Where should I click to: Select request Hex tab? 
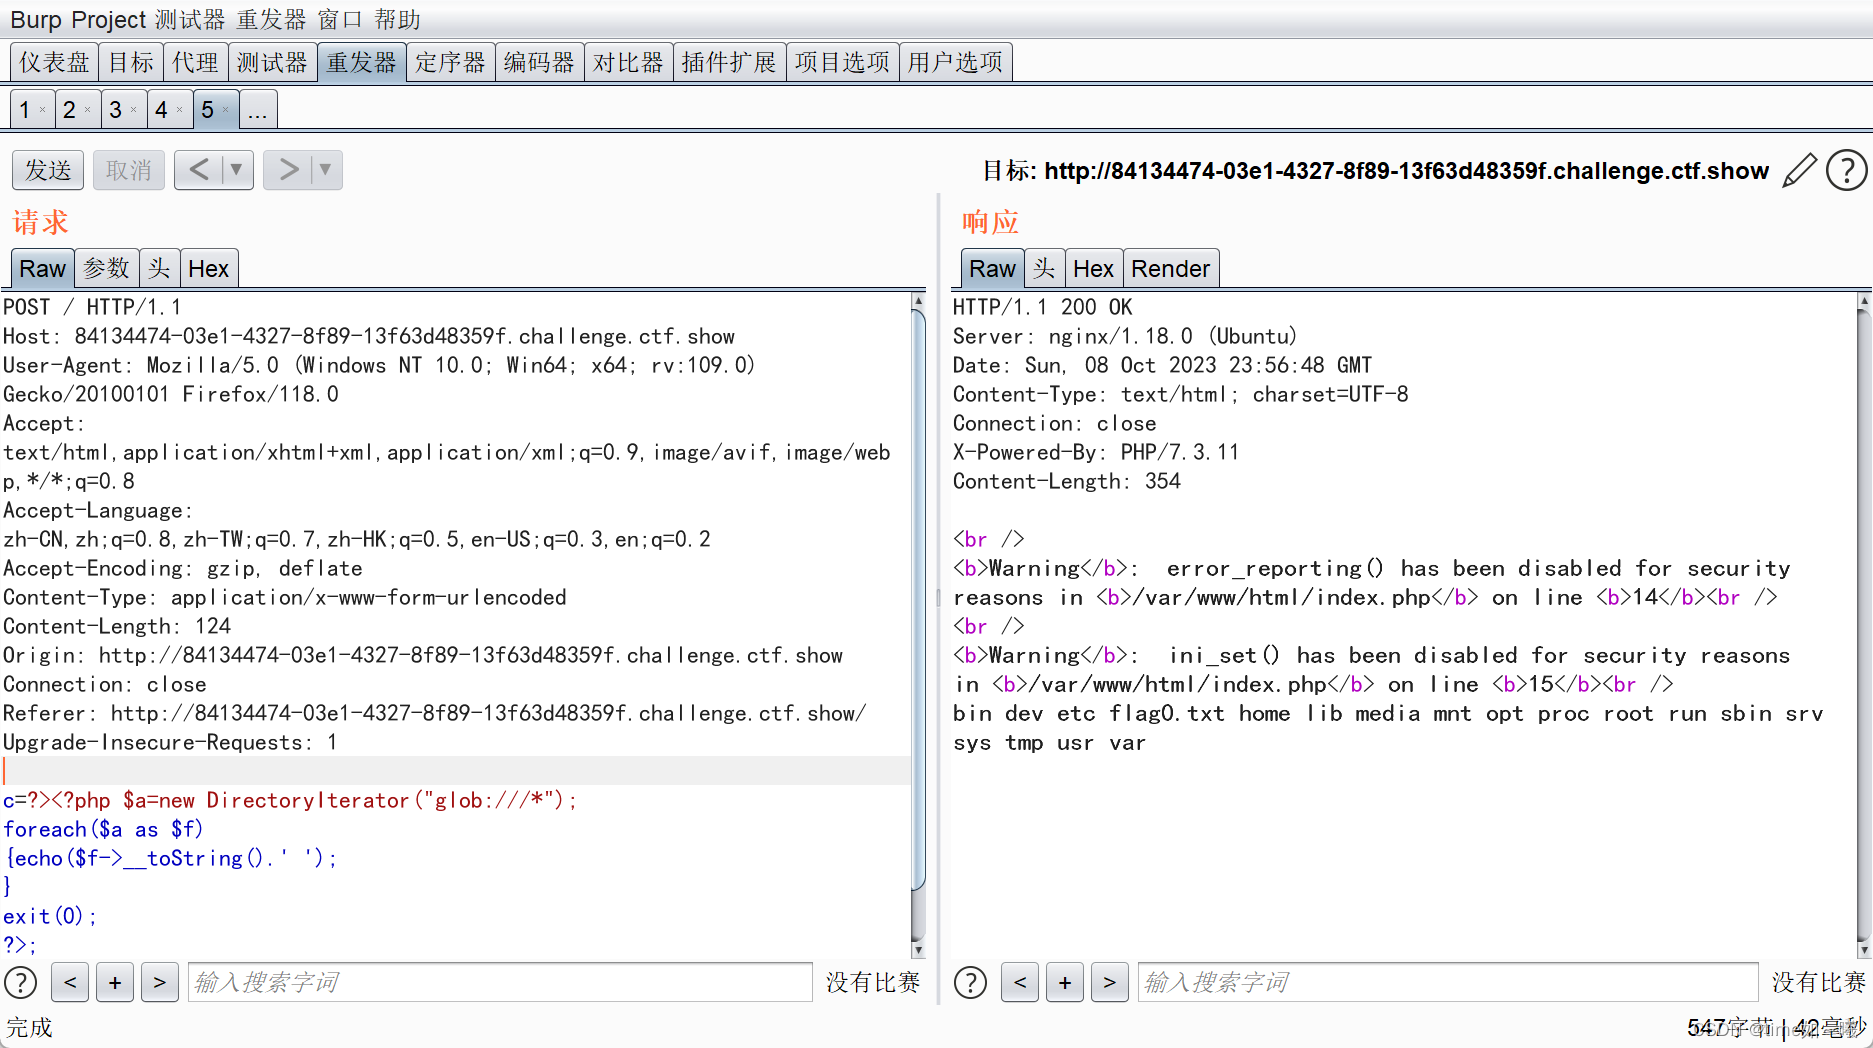(209, 268)
